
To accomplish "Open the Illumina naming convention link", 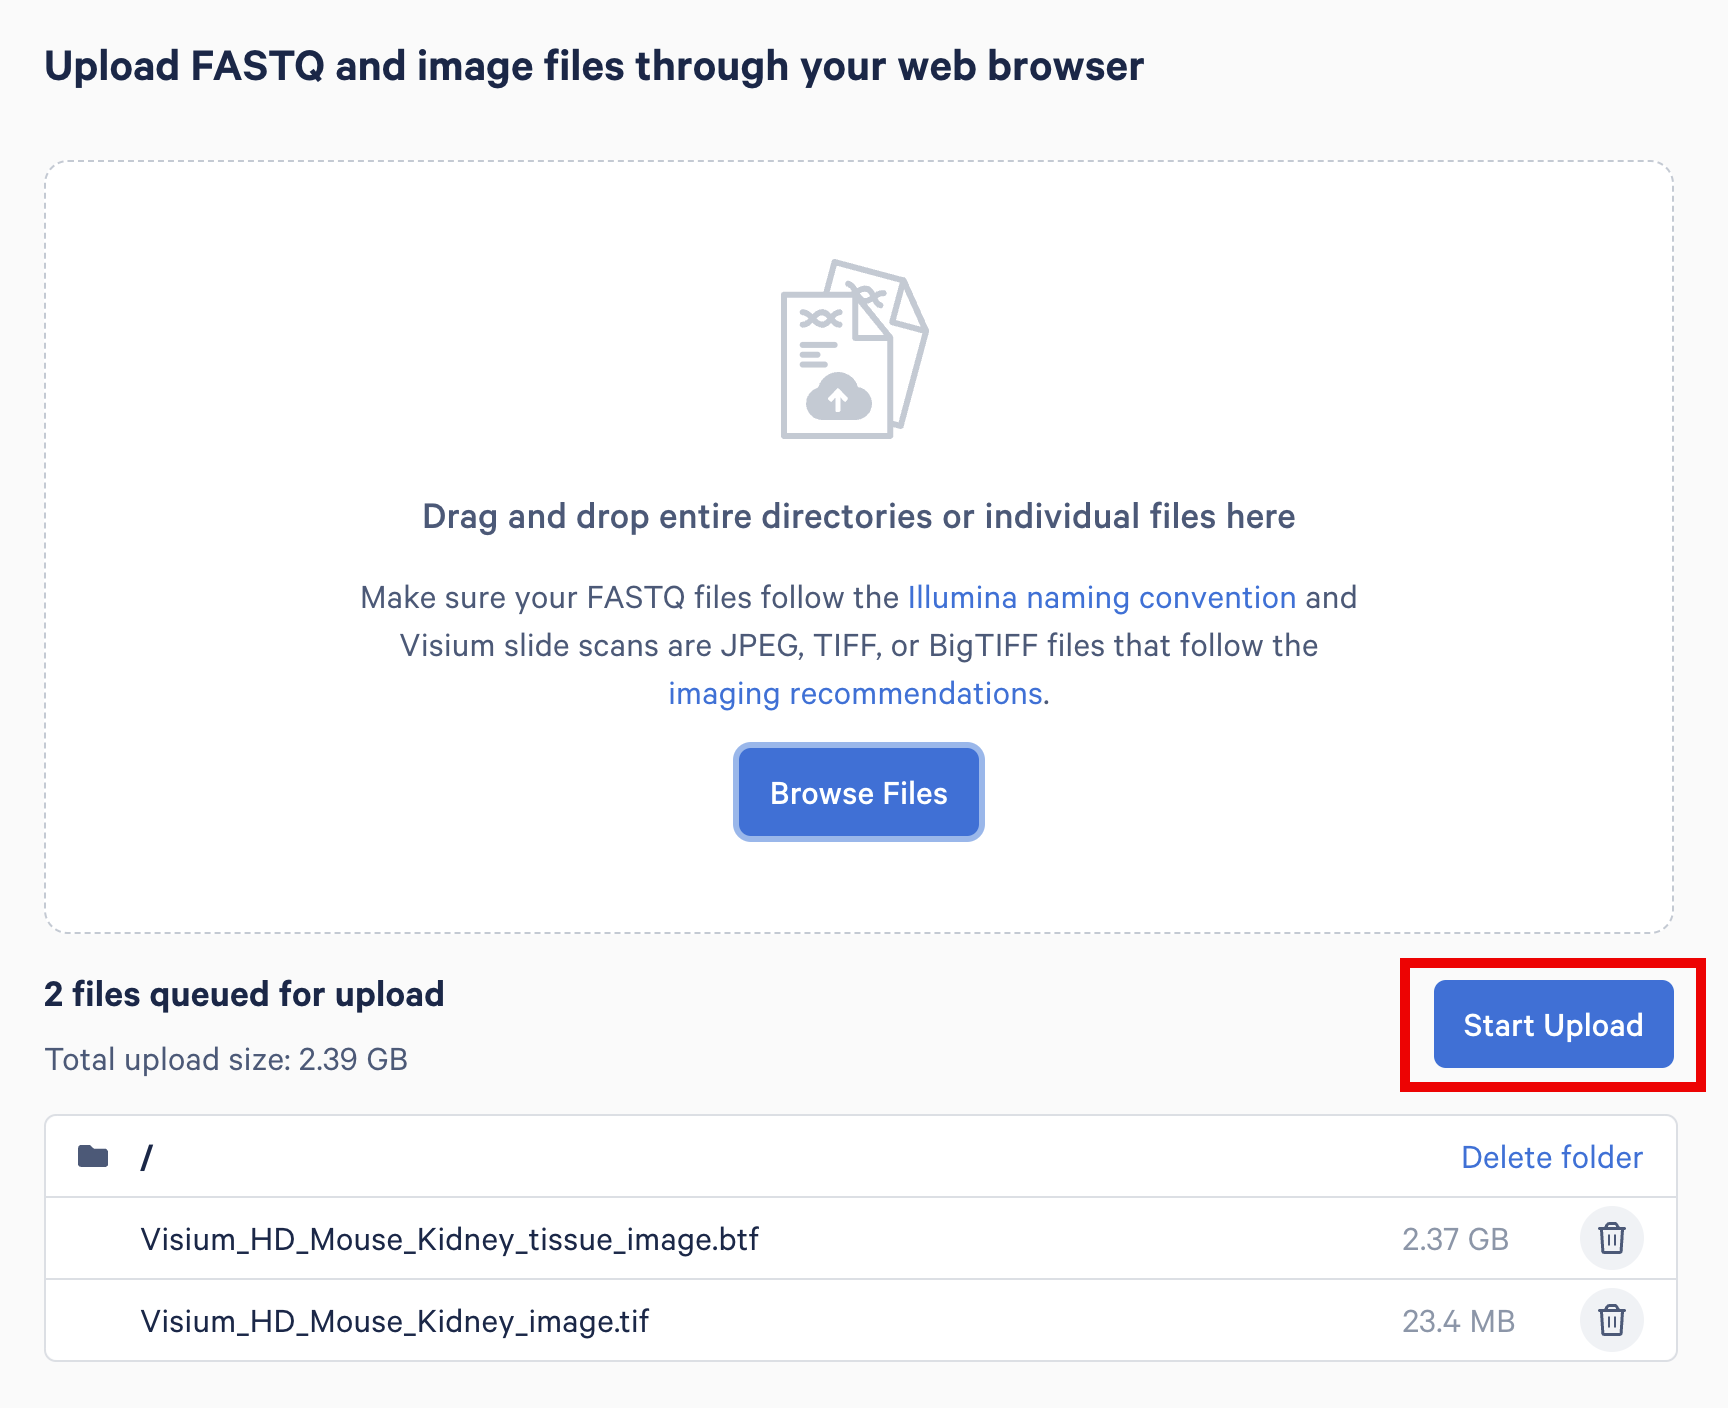I will (x=1101, y=597).
